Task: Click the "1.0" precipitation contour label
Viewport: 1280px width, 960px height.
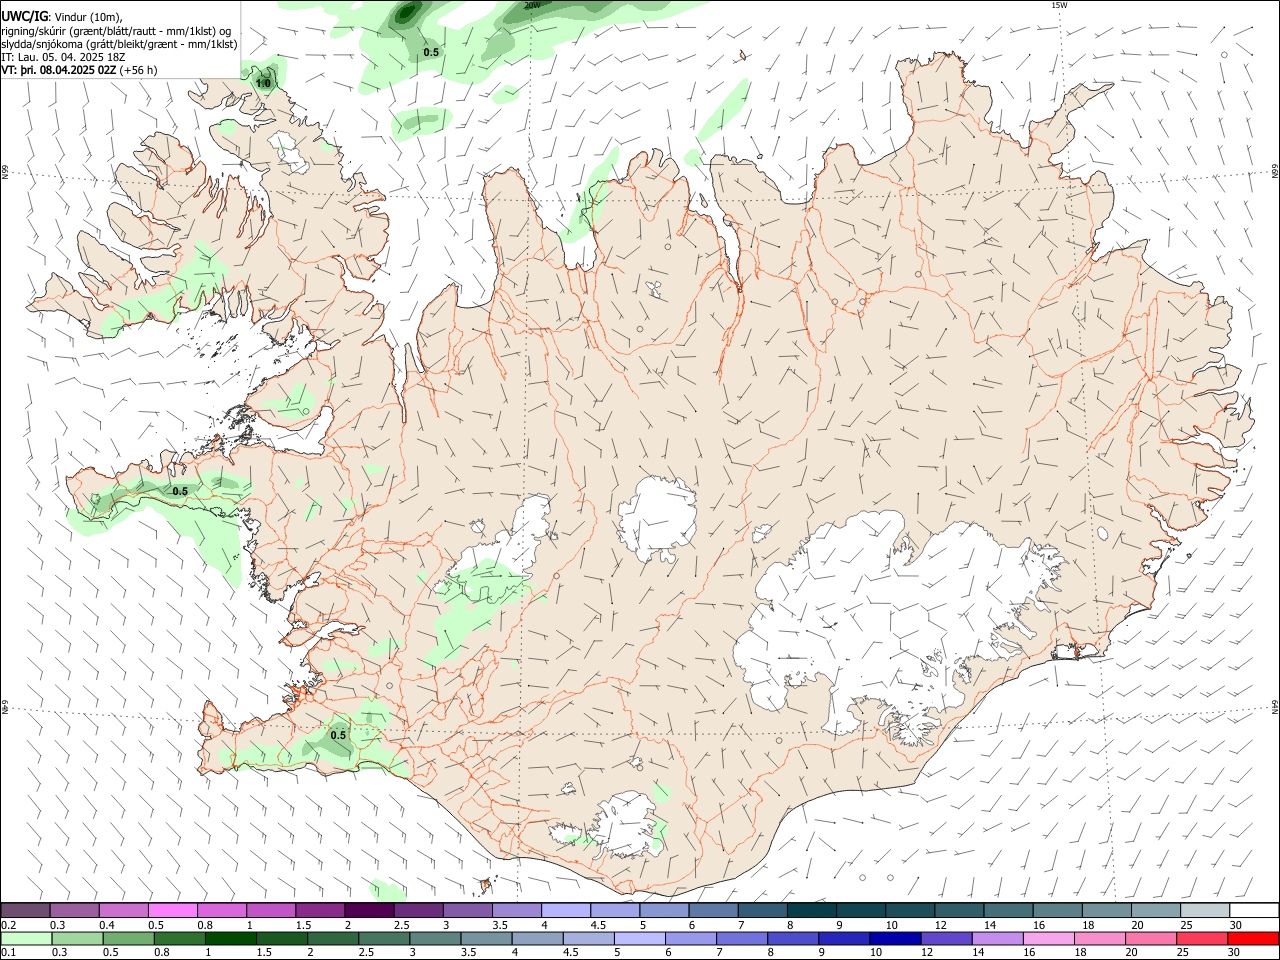Action: [x=263, y=83]
